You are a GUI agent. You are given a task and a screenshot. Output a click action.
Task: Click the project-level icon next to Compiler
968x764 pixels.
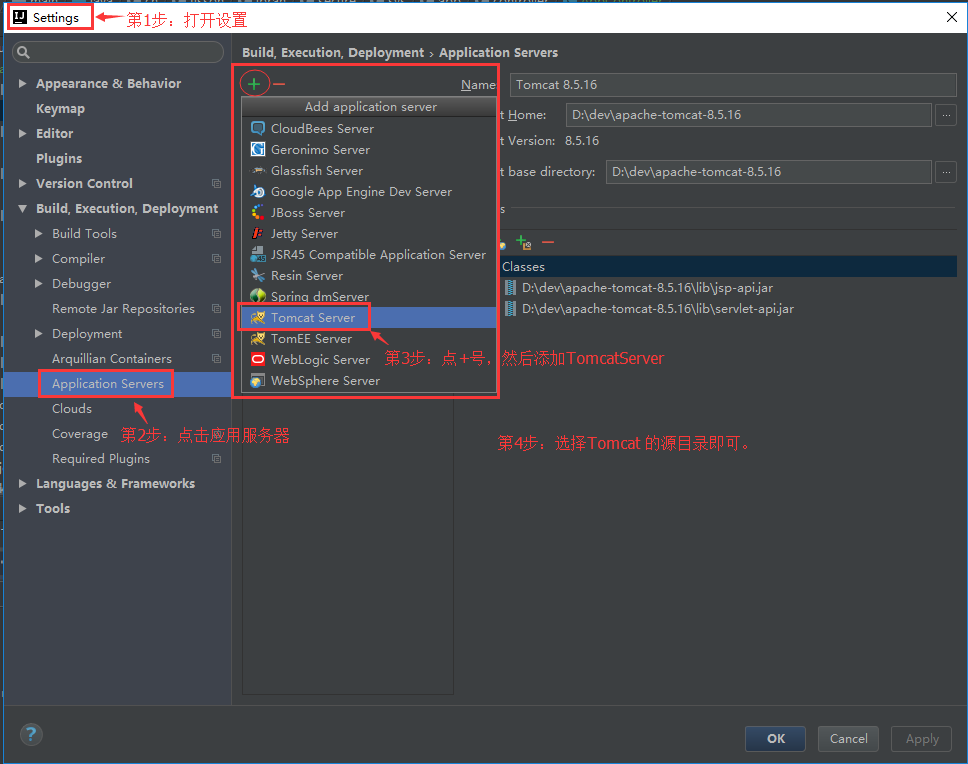click(216, 259)
